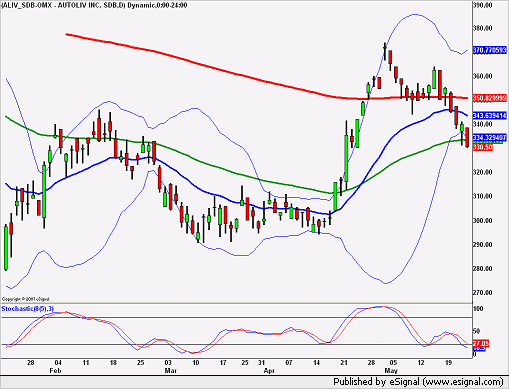This screenshot has height=389, width=509.
Task: Click the 360.00 price axis label
Action: coord(483,76)
